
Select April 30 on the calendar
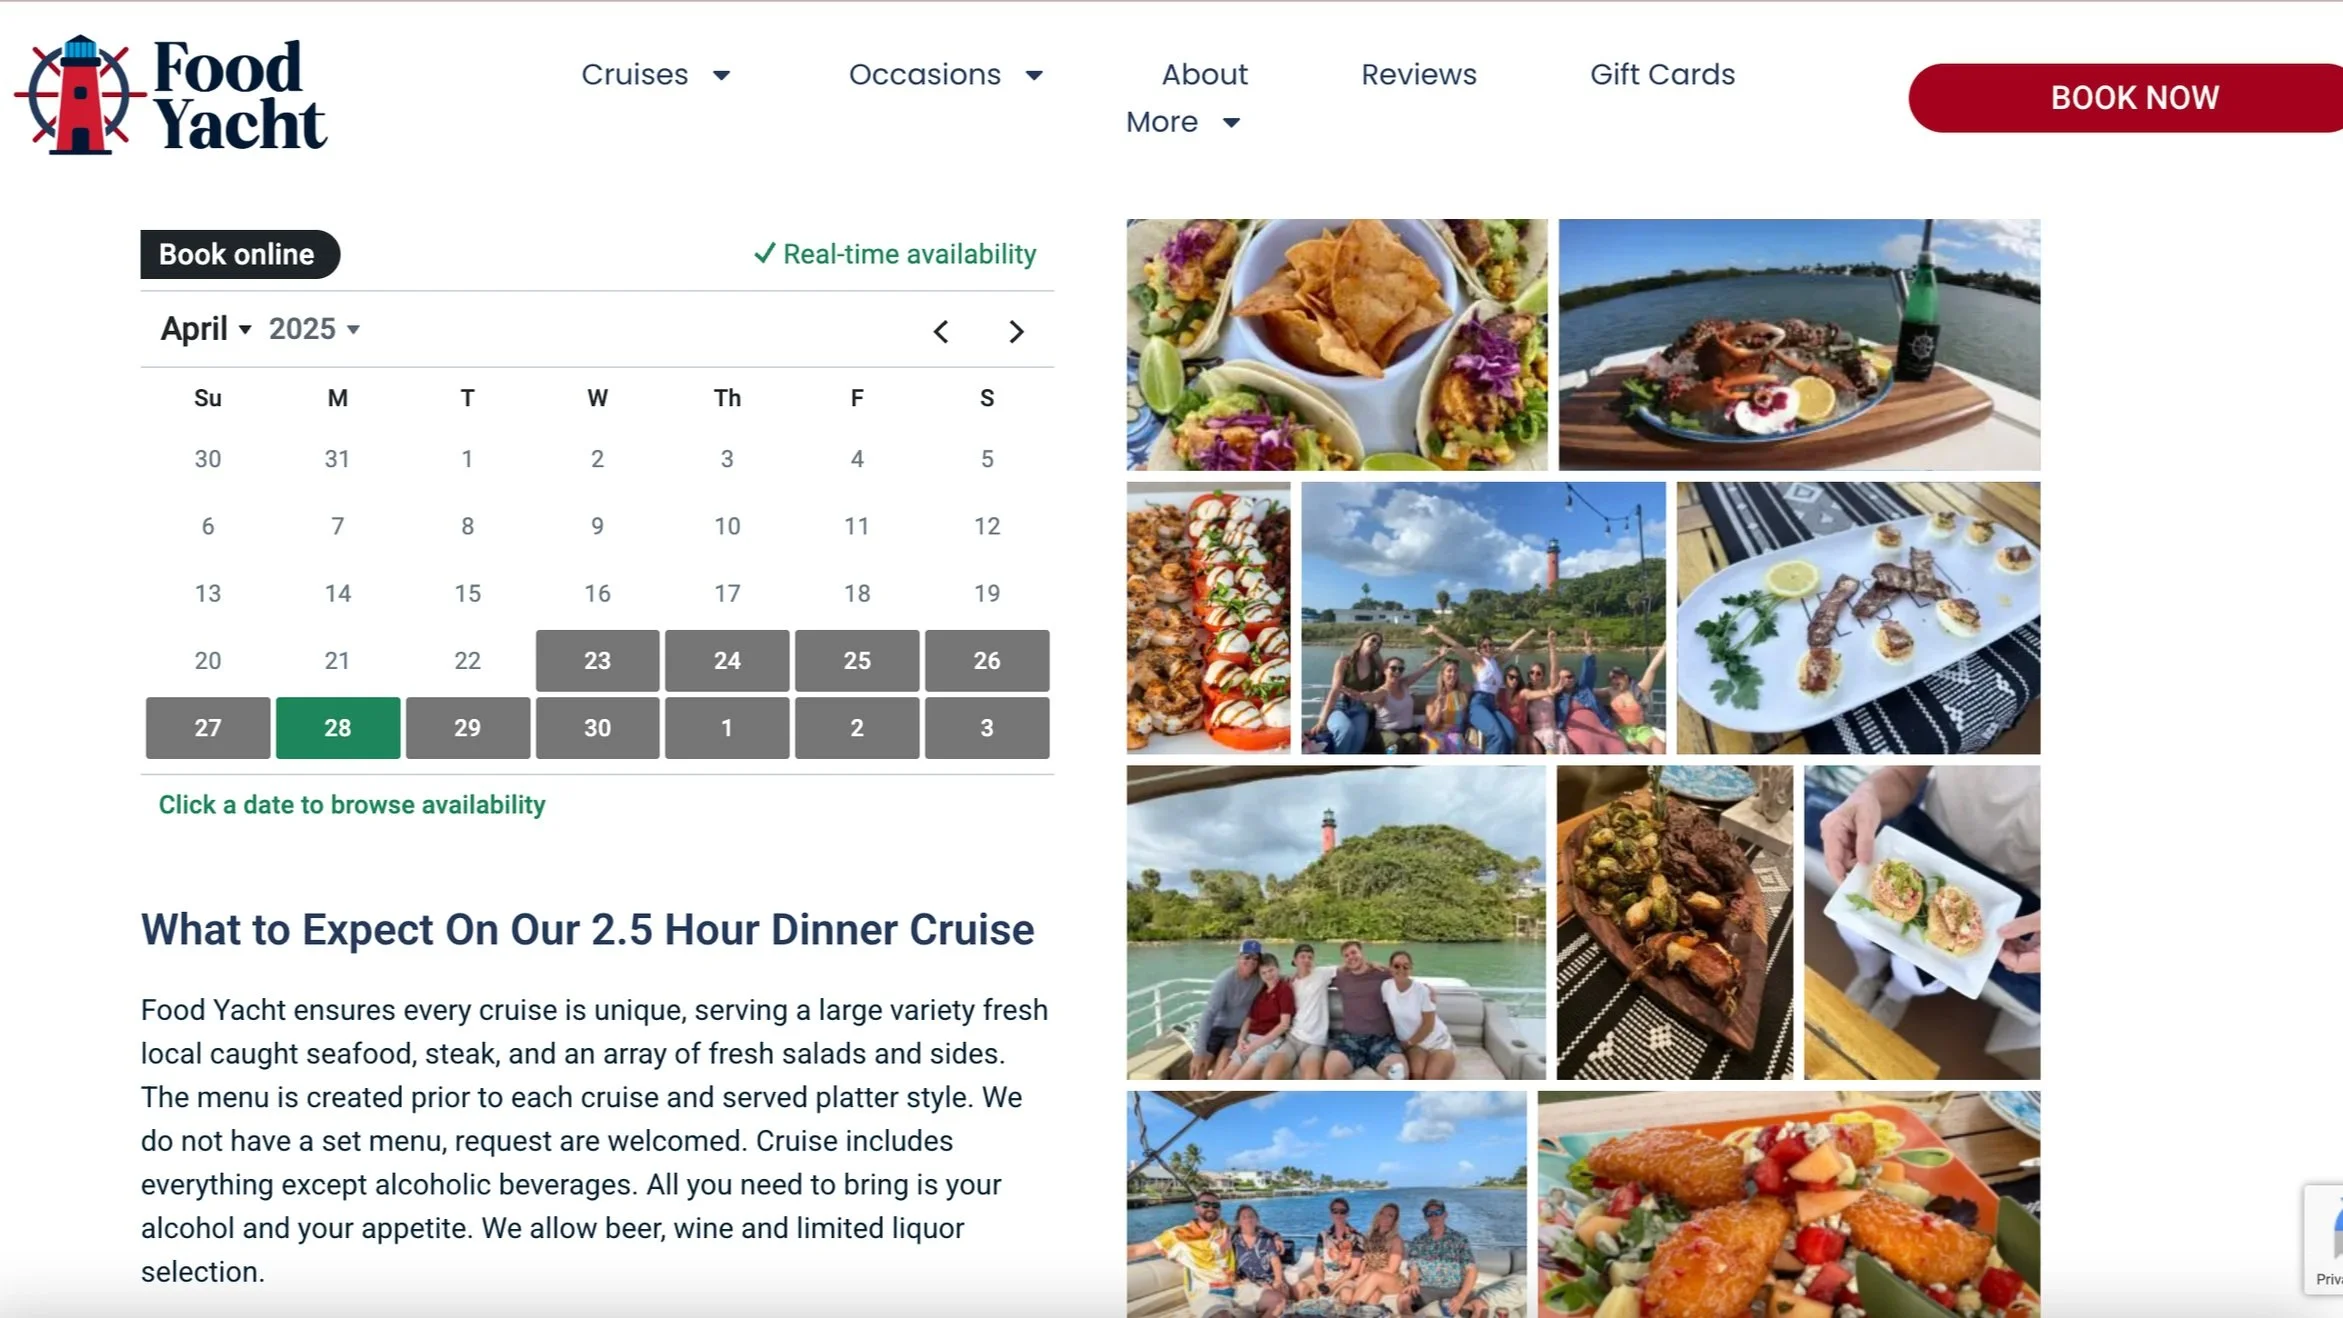[597, 728]
